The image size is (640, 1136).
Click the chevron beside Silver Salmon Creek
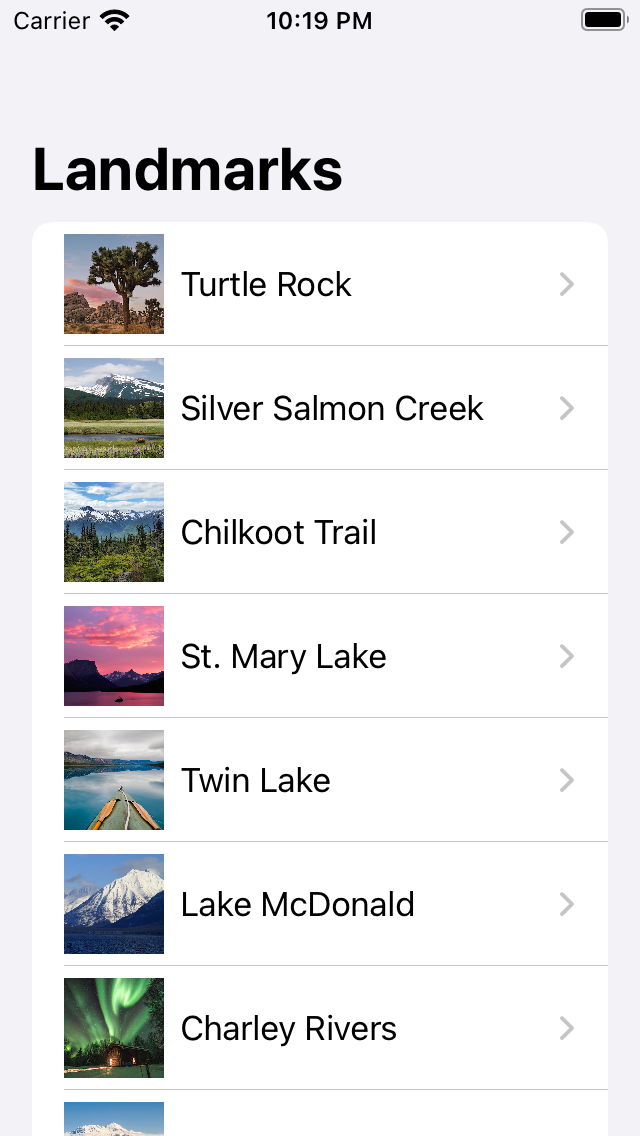click(x=567, y=408)
